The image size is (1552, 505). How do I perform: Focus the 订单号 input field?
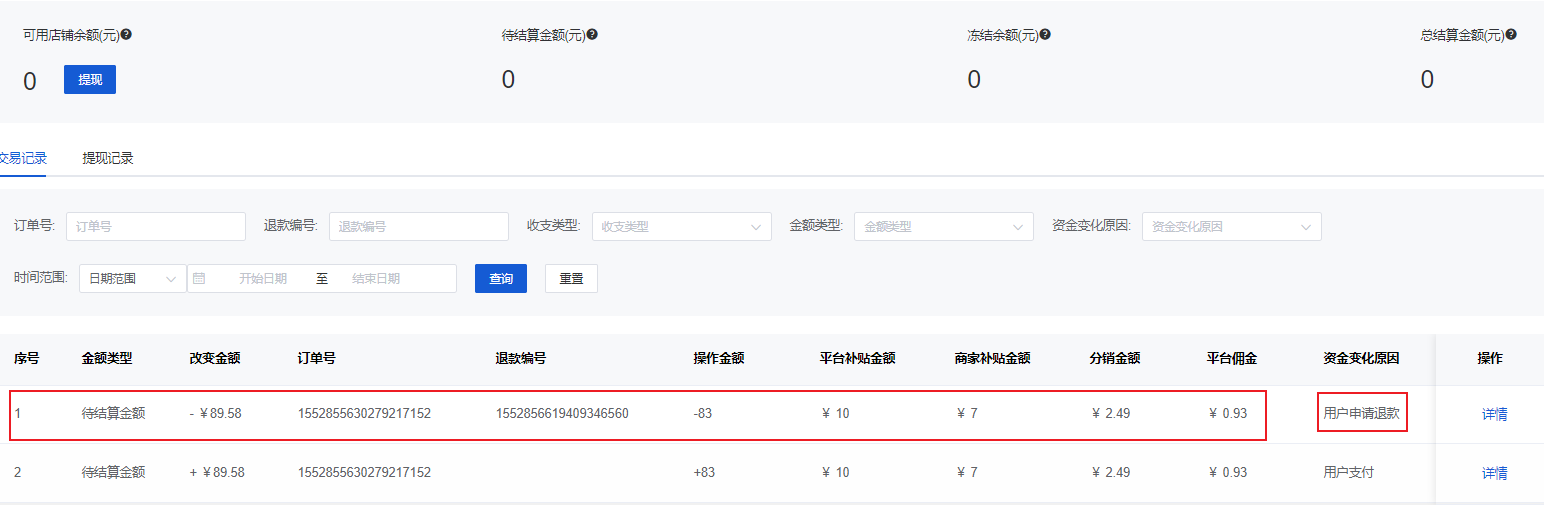tap(155, 227)
